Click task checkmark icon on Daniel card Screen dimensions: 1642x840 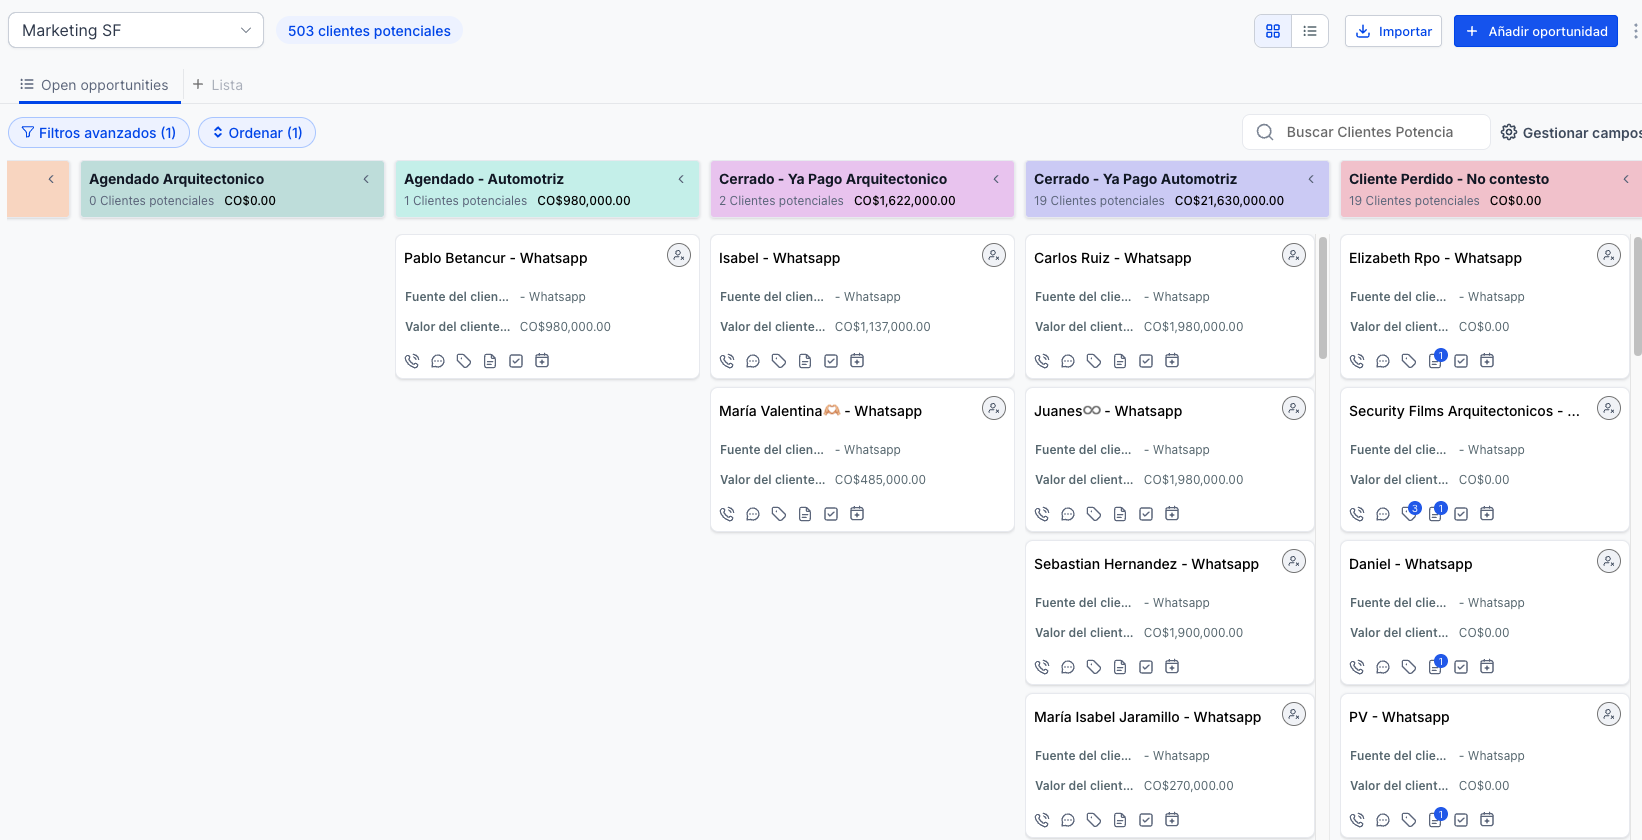point(1461,667)
